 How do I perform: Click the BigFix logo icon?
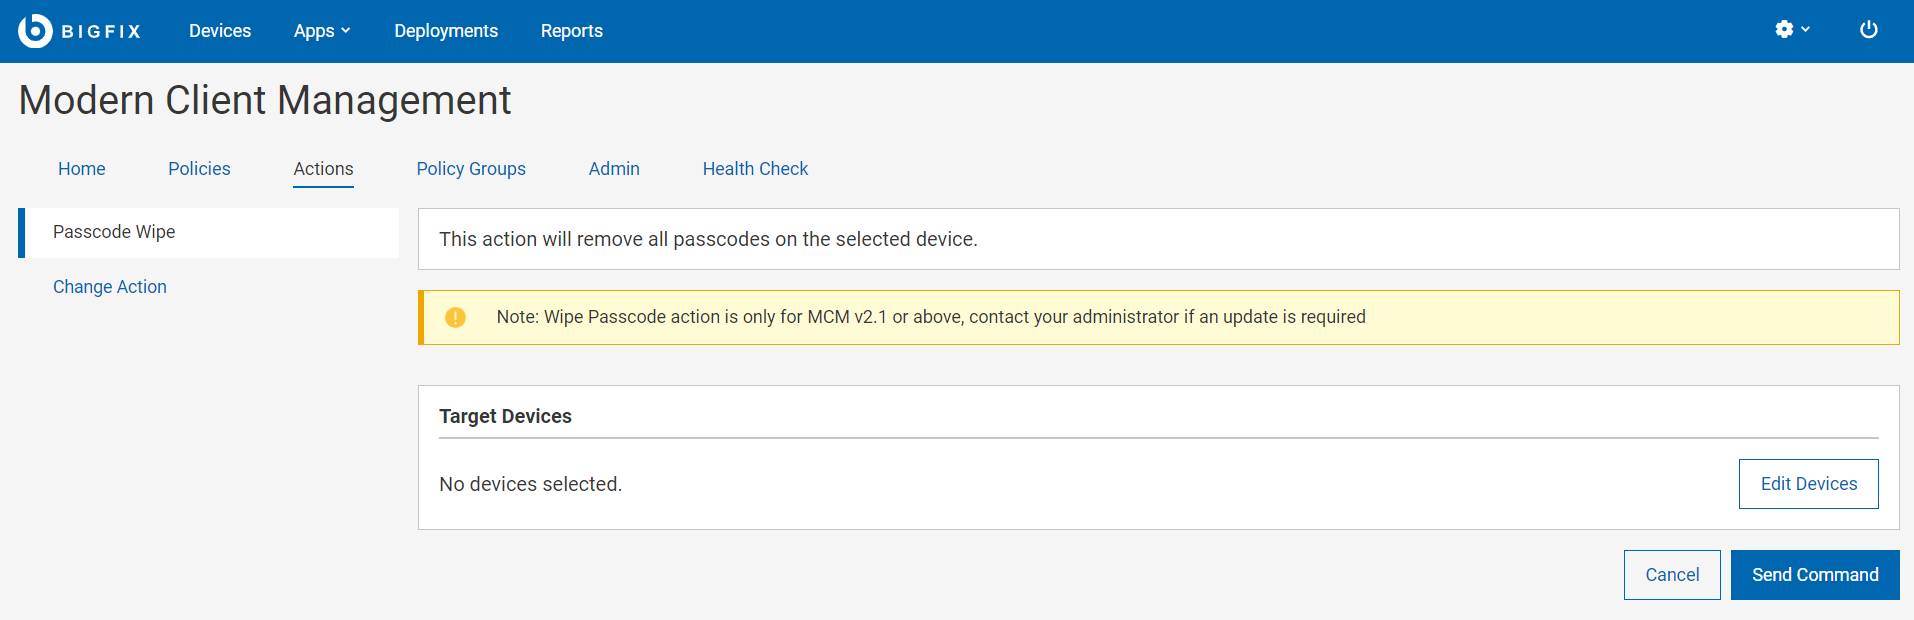(x=35, y=31)
